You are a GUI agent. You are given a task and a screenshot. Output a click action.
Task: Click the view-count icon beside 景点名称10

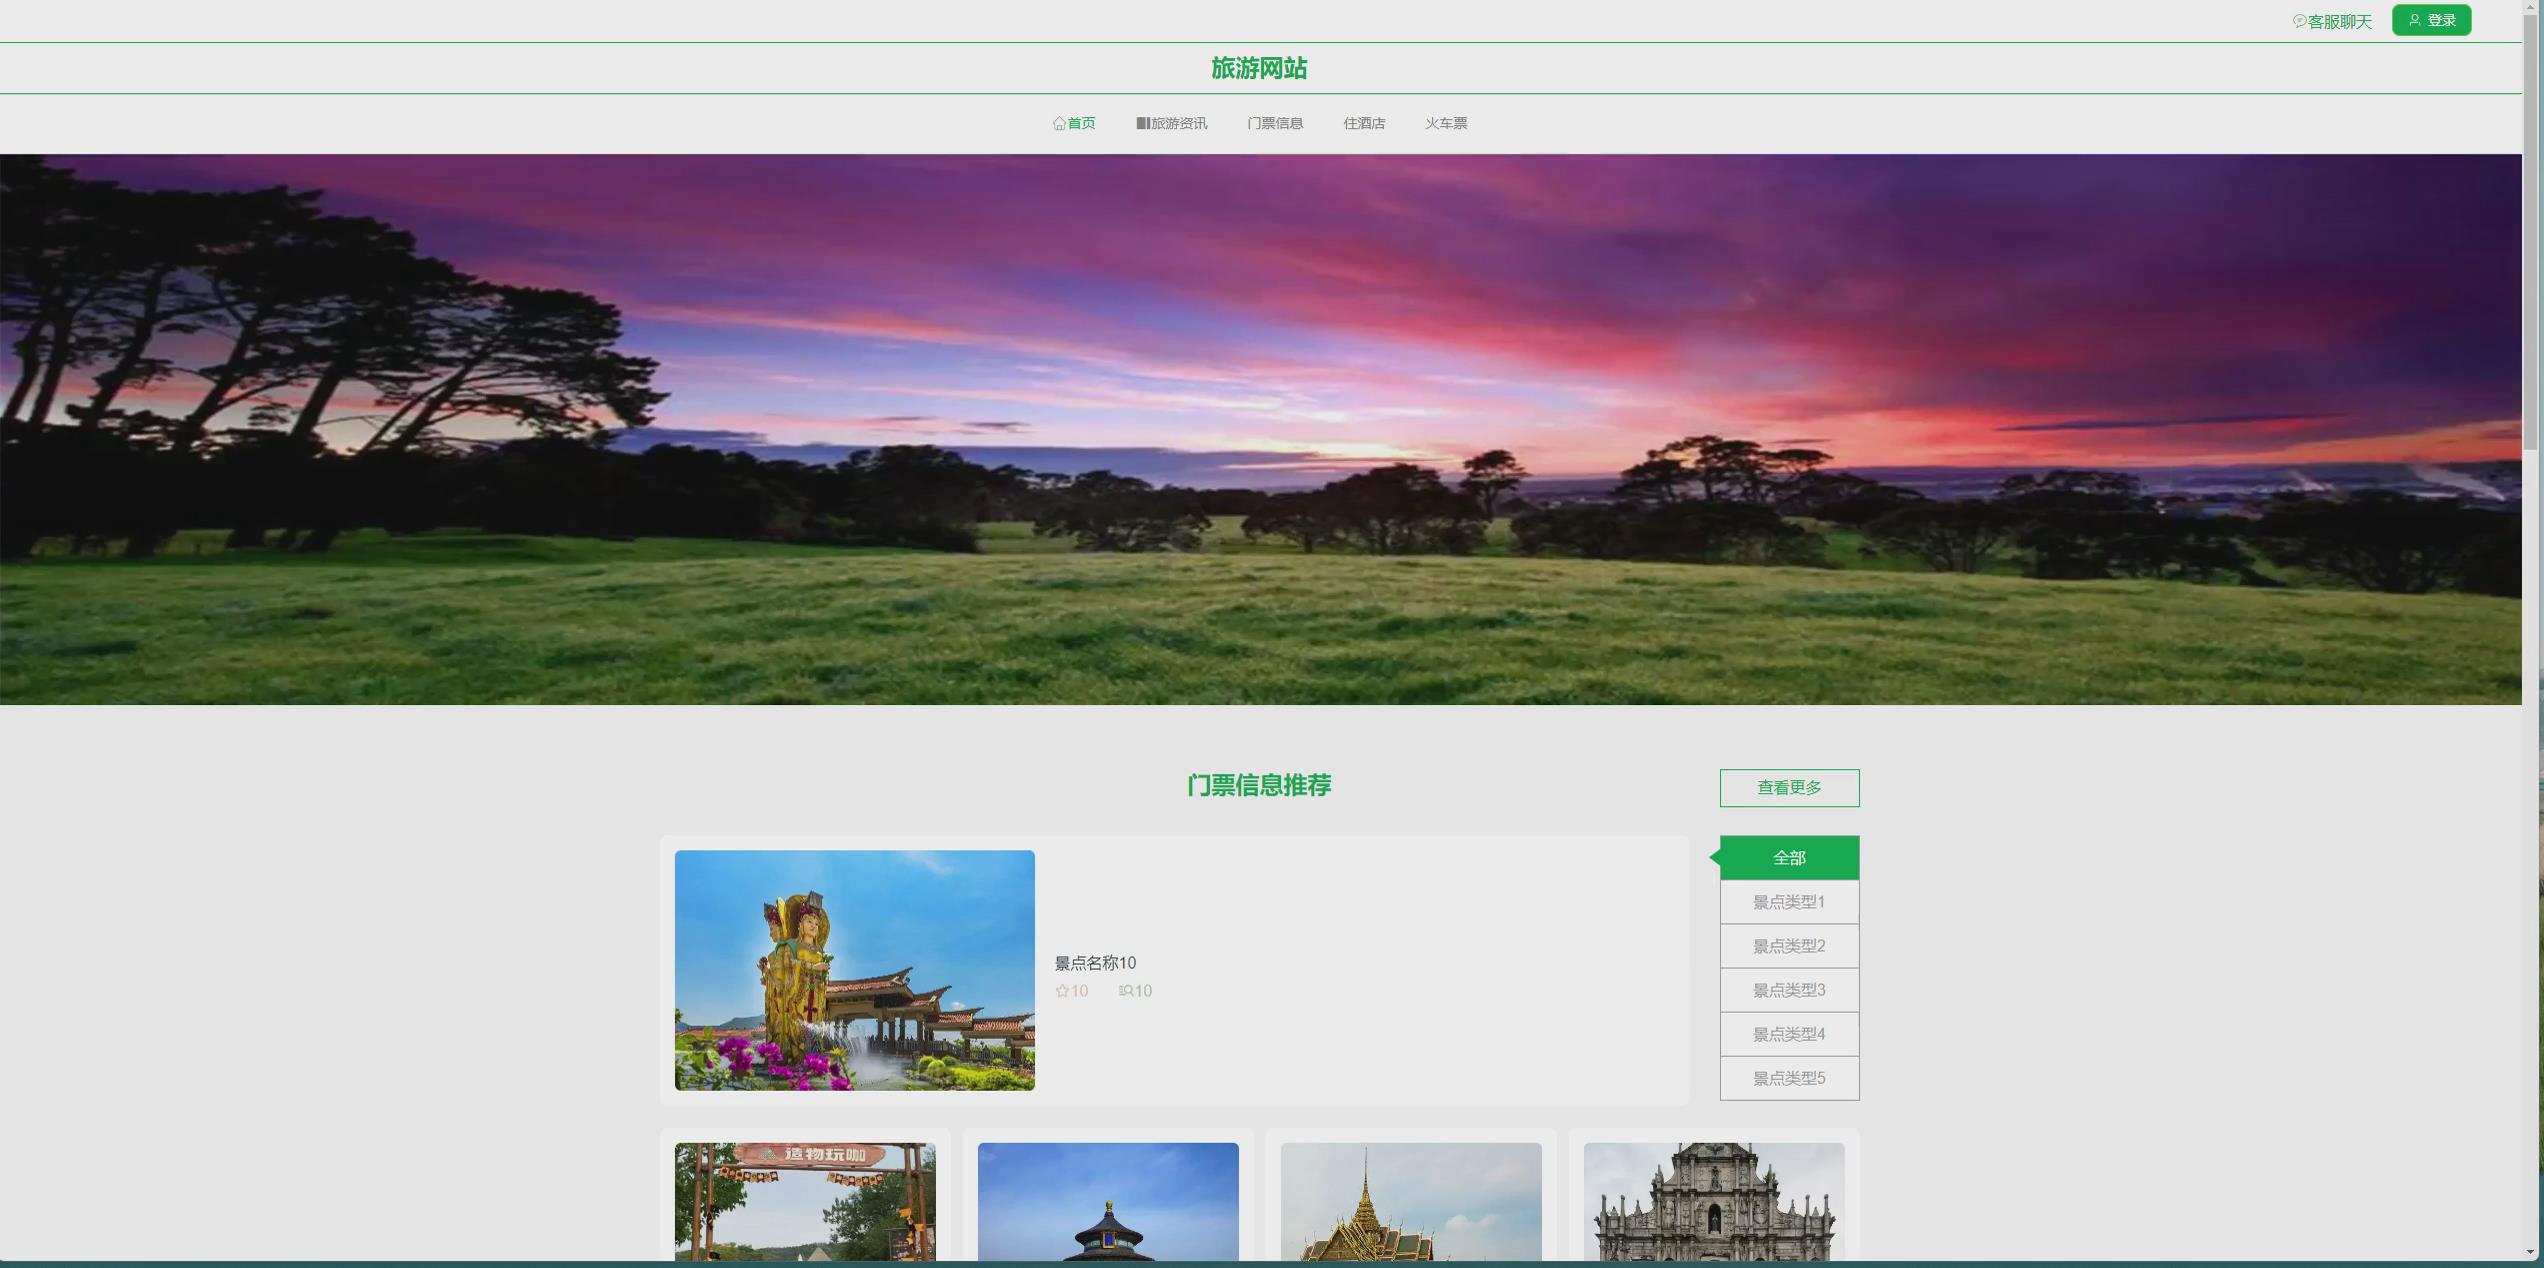(1125, 990)
